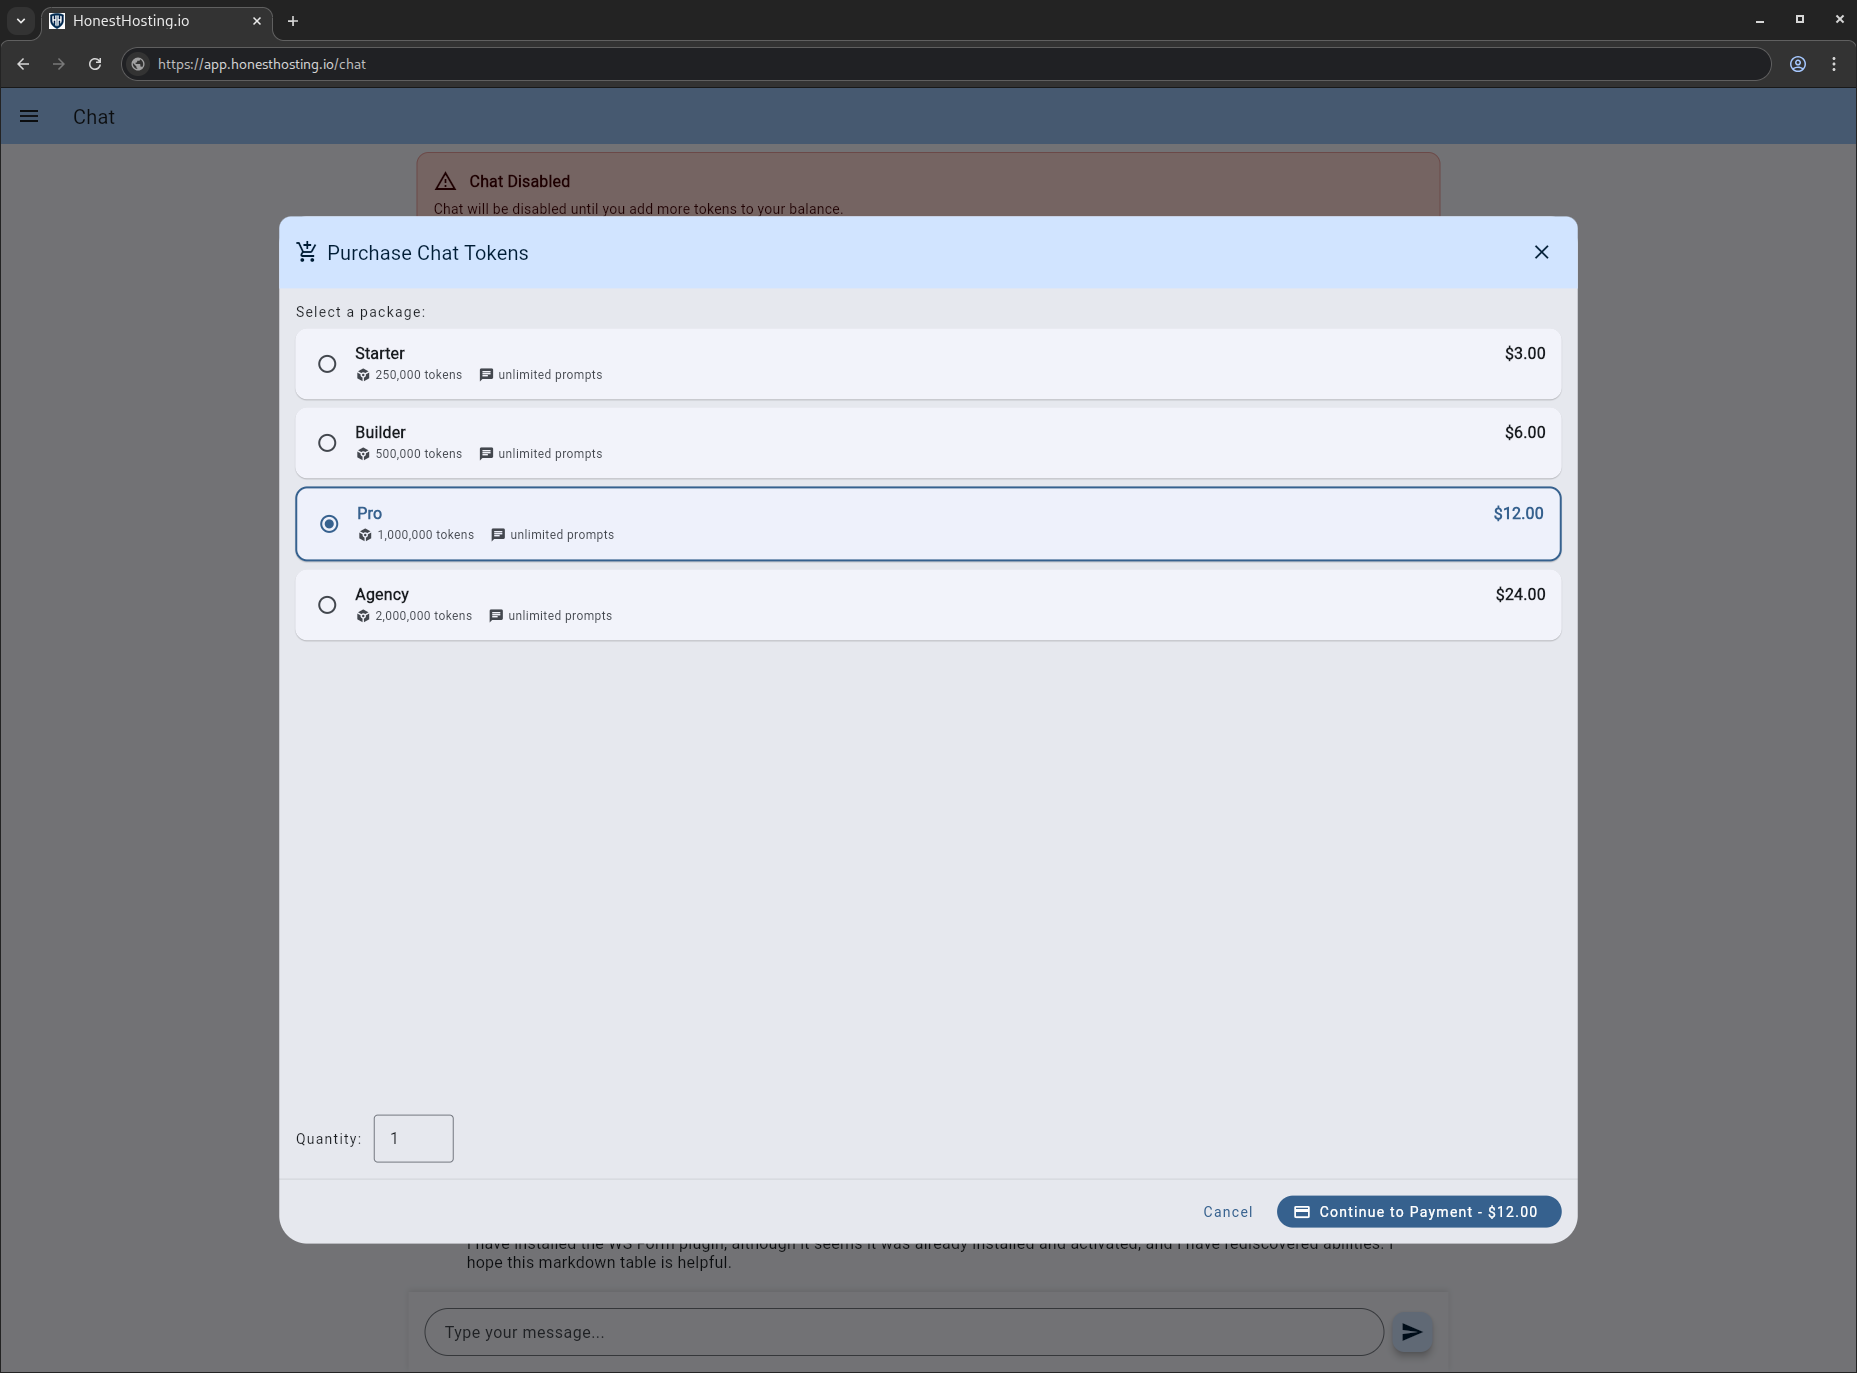Reload the page with browser refresh

click(x=95, y=64)
